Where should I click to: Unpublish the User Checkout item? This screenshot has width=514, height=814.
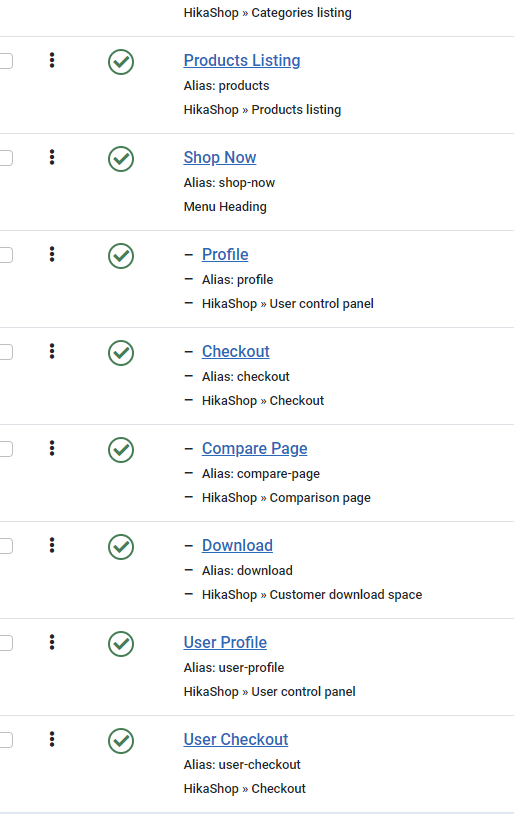[121, 741]
